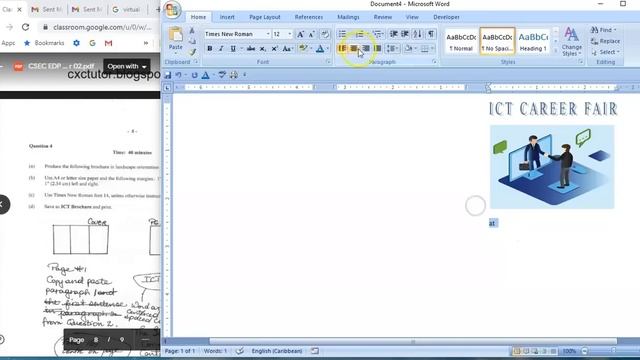The image size is (640, 360).
Task: Open the Font dialog launcher
Action: (328, 62)
